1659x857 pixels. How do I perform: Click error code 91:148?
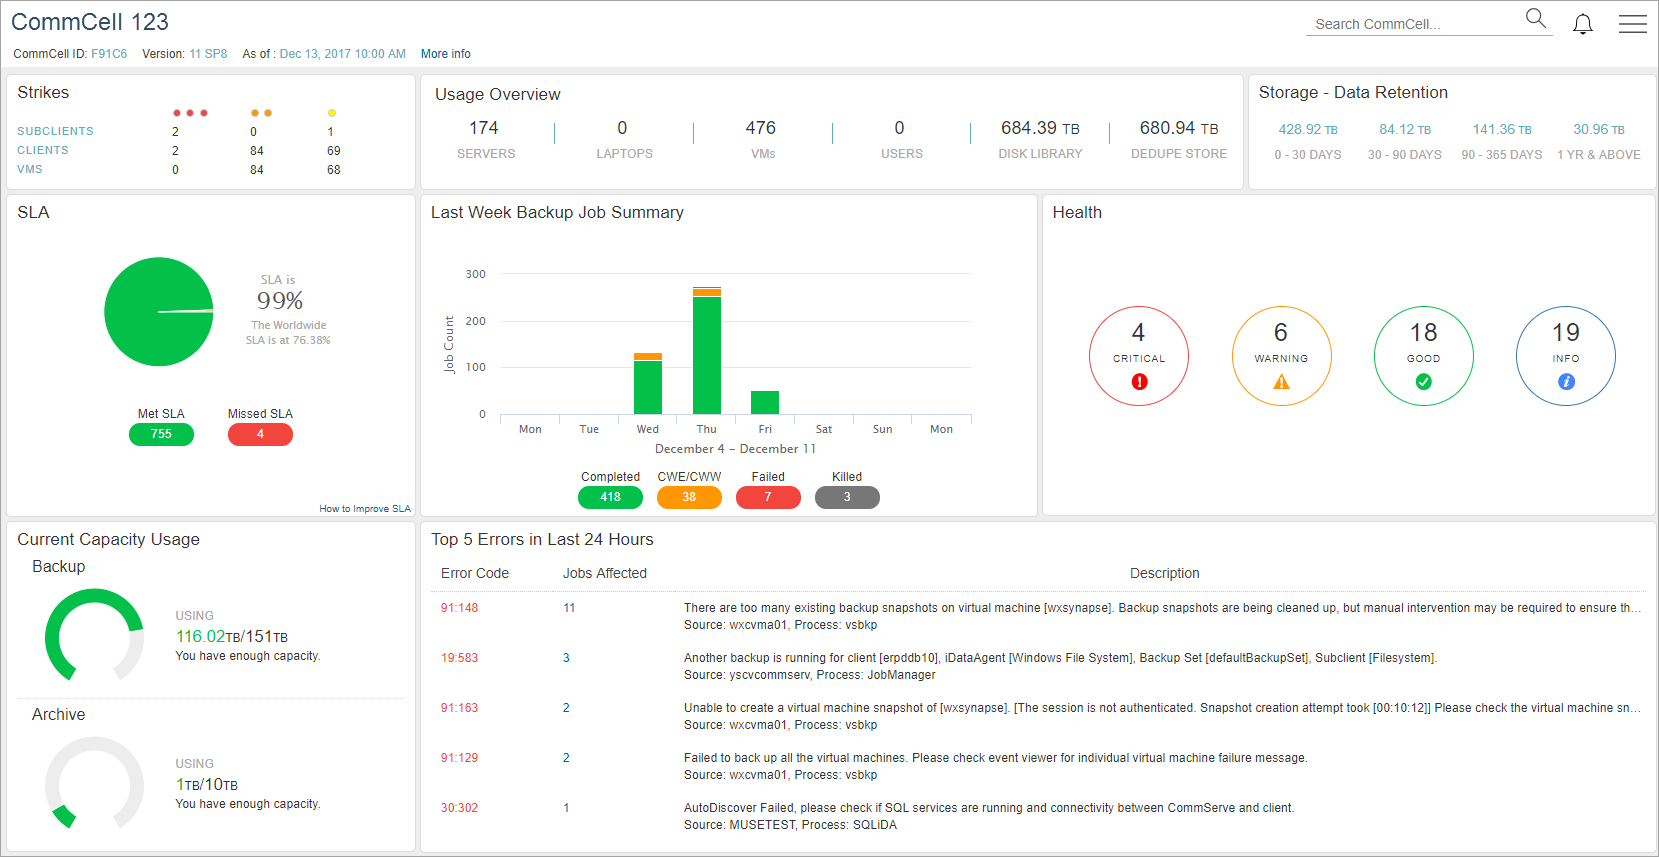[459, 608]
